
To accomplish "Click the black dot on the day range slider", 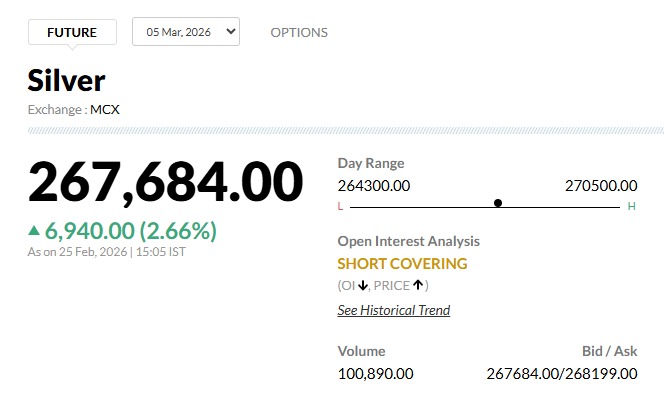I will coord(498,203).
